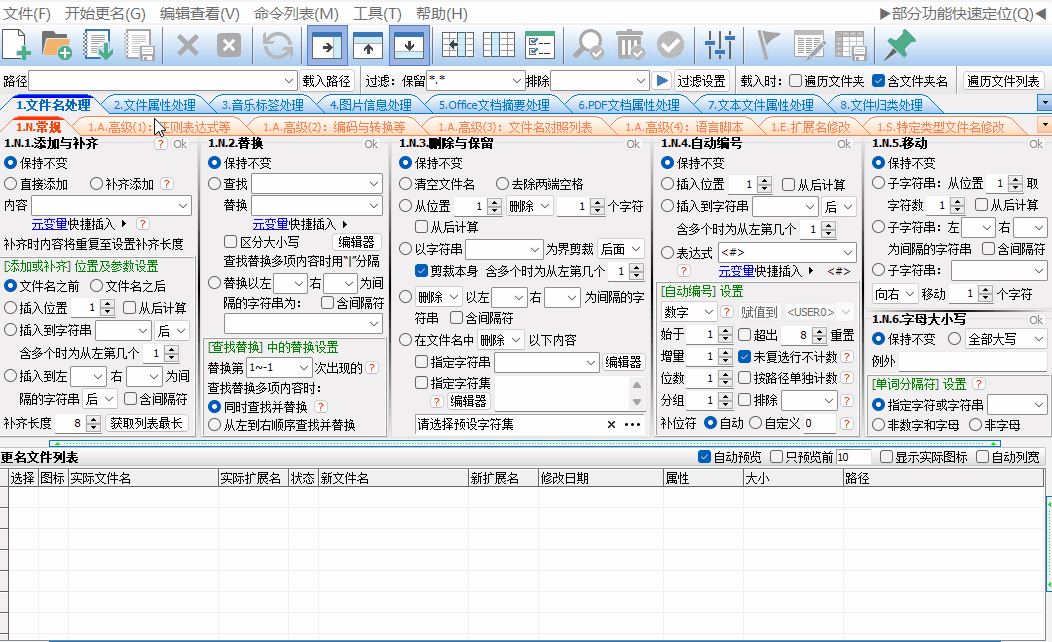Uncheck the 含文件夹名 checkbox
Screen dimensions: 1052x642
click(878, 81)
